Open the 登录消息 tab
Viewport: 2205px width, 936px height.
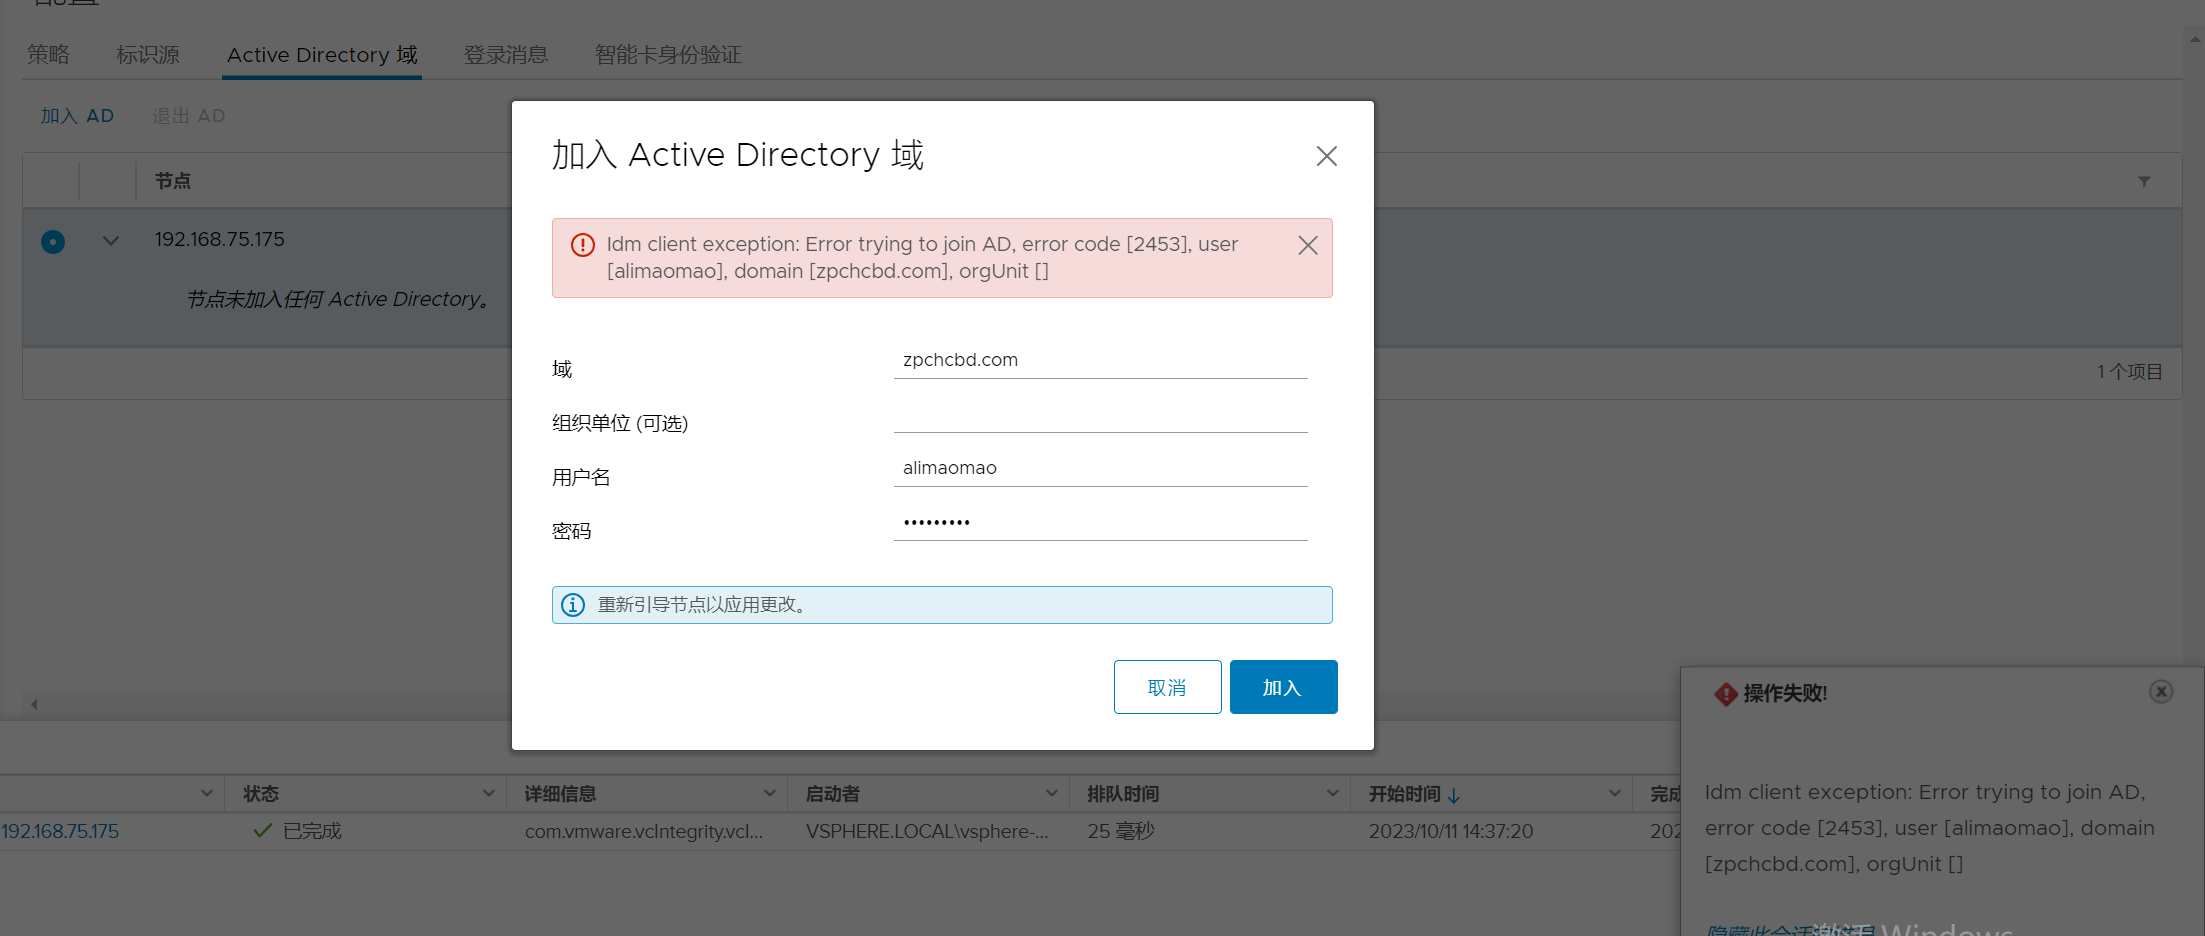(506, 54)
